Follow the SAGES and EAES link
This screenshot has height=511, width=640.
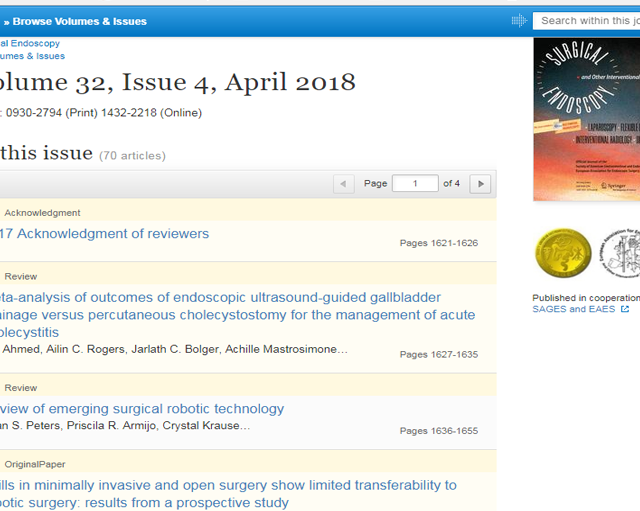pos(574,310)
